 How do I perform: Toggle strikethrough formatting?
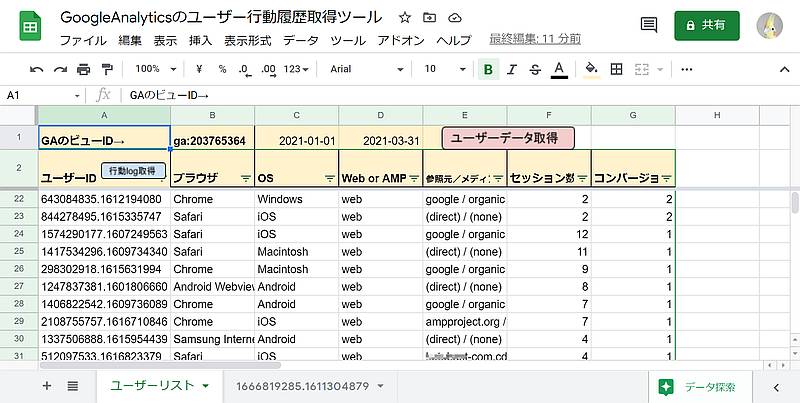point(535,69)
